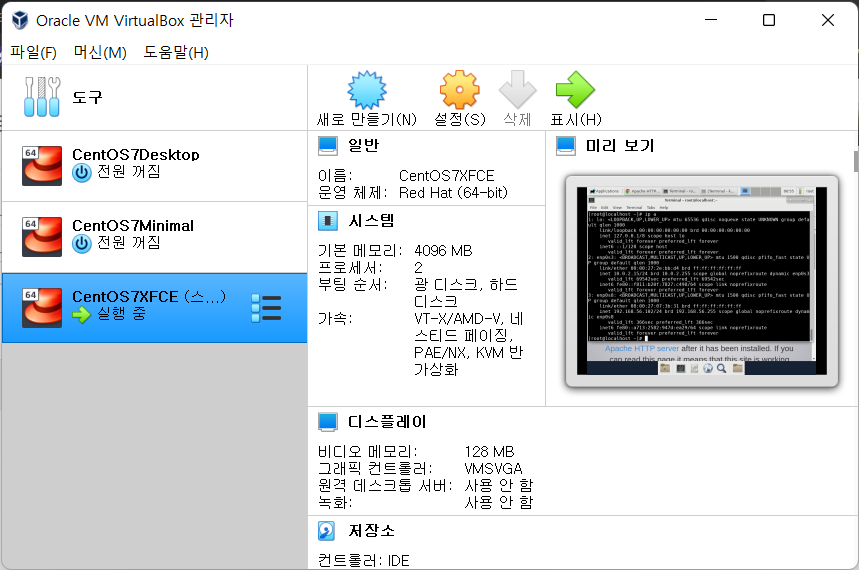Click the System (시스템) section heading
The width and height of the screenshot is (859, 570).
[x=371, y=221]
